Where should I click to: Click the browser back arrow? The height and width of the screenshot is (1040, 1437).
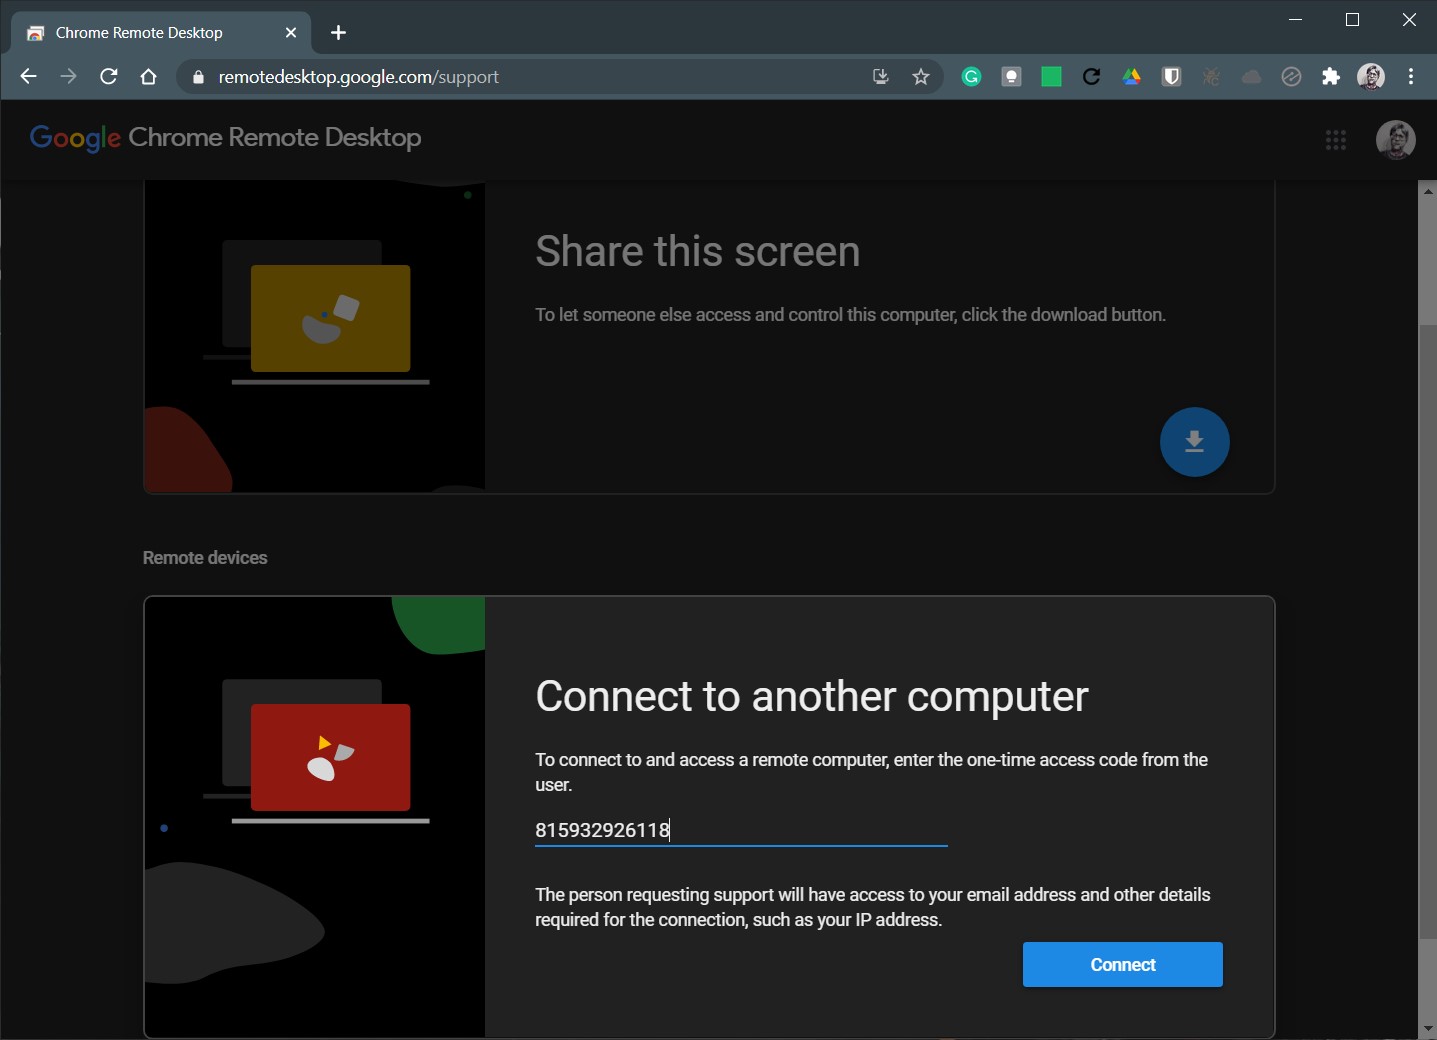click(28, 77)
